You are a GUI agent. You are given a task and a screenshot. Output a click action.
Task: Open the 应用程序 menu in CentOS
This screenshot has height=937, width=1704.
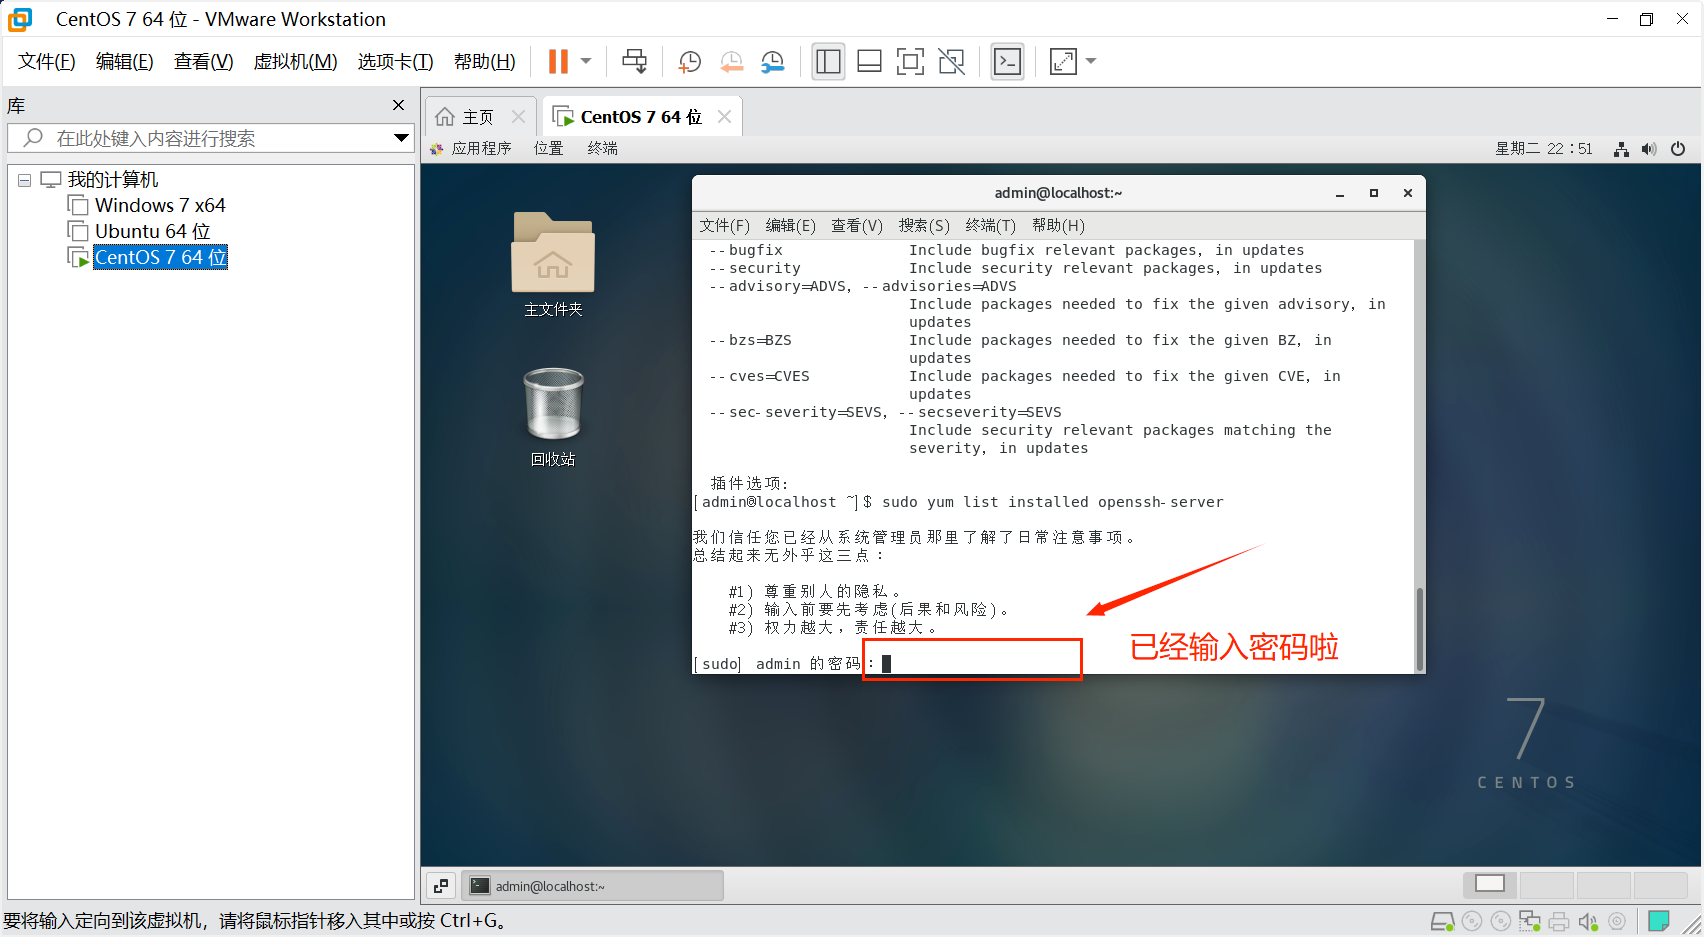click(x=471, y=148)
